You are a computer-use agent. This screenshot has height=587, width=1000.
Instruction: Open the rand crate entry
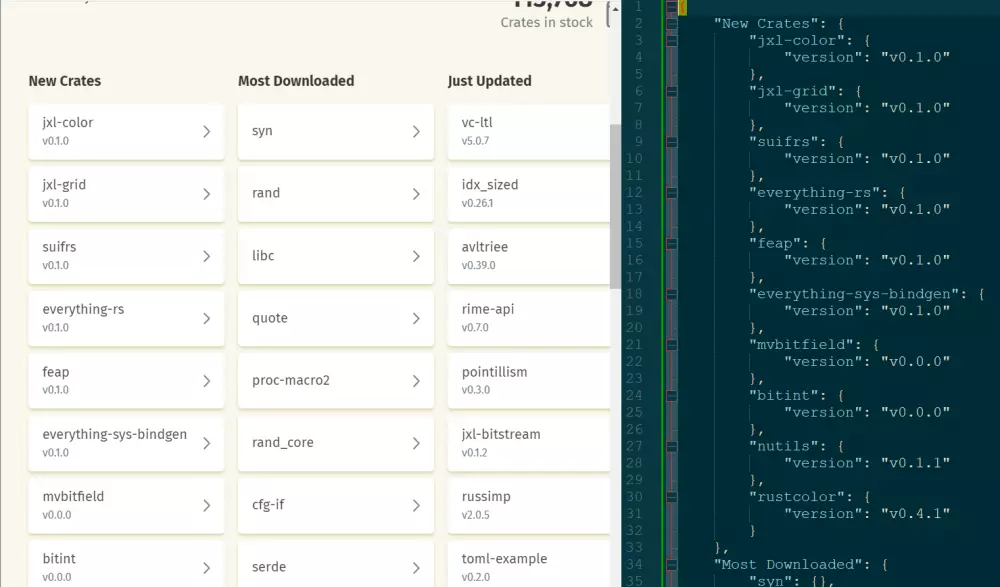click(x=335, y=193)
